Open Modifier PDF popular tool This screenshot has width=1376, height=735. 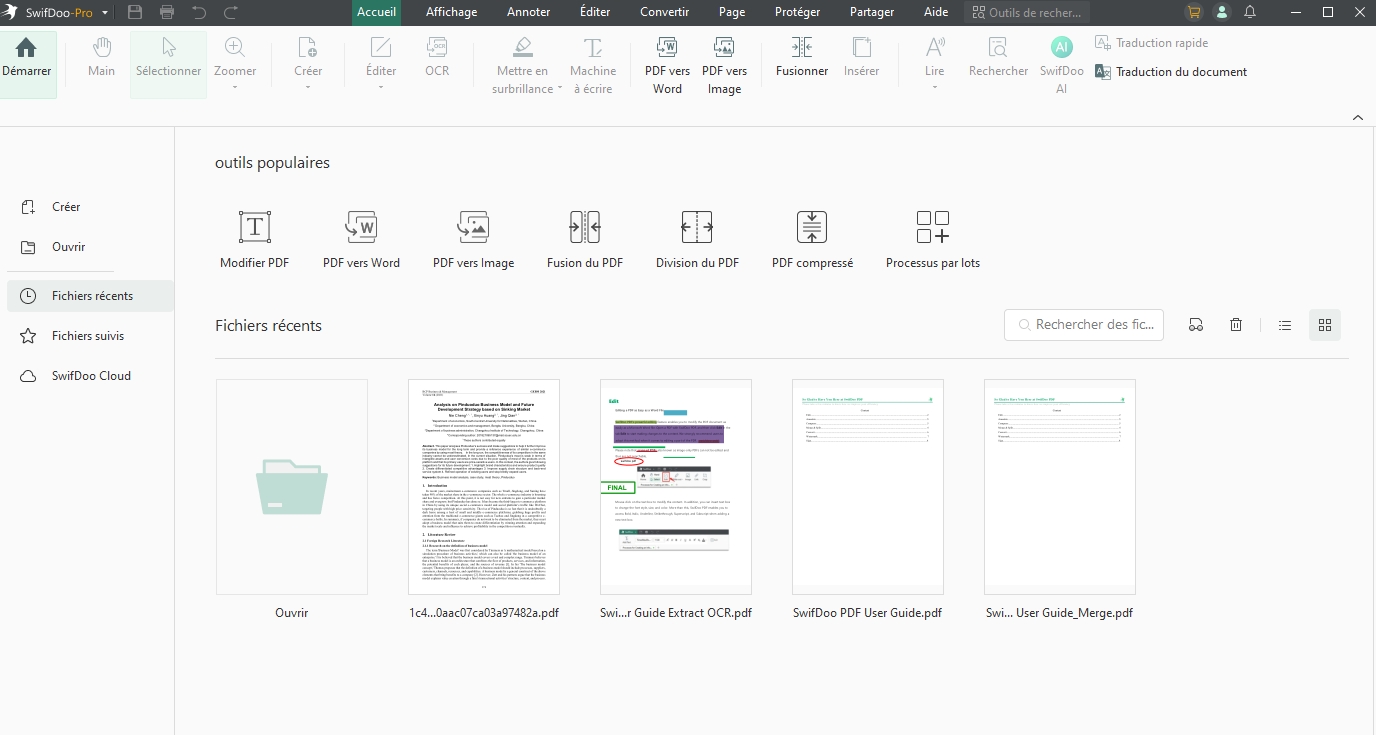[x=255, y=240]
